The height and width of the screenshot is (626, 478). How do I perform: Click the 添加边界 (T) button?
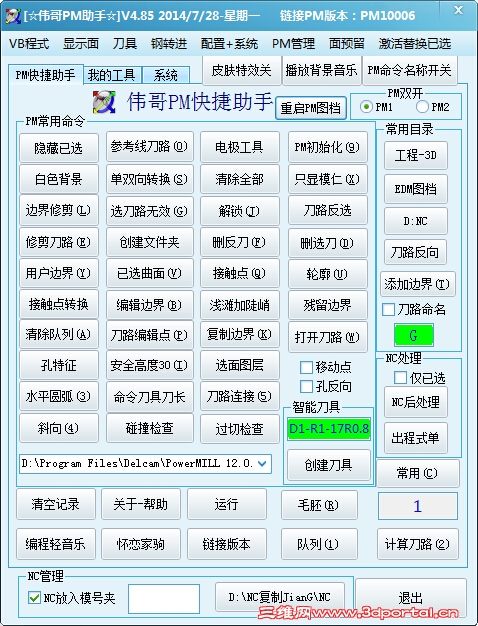(417, 284)
